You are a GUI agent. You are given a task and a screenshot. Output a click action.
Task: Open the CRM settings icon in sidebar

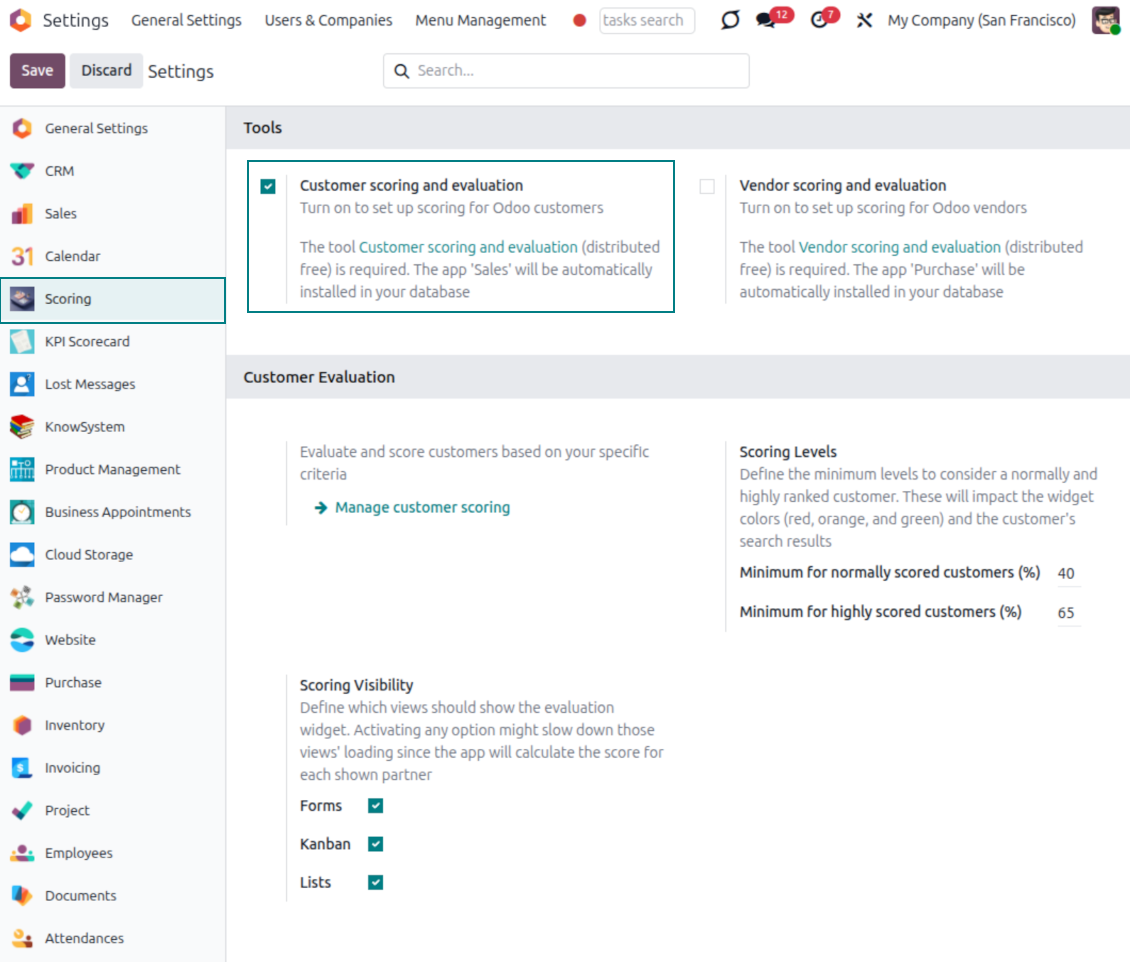(22, 171)
